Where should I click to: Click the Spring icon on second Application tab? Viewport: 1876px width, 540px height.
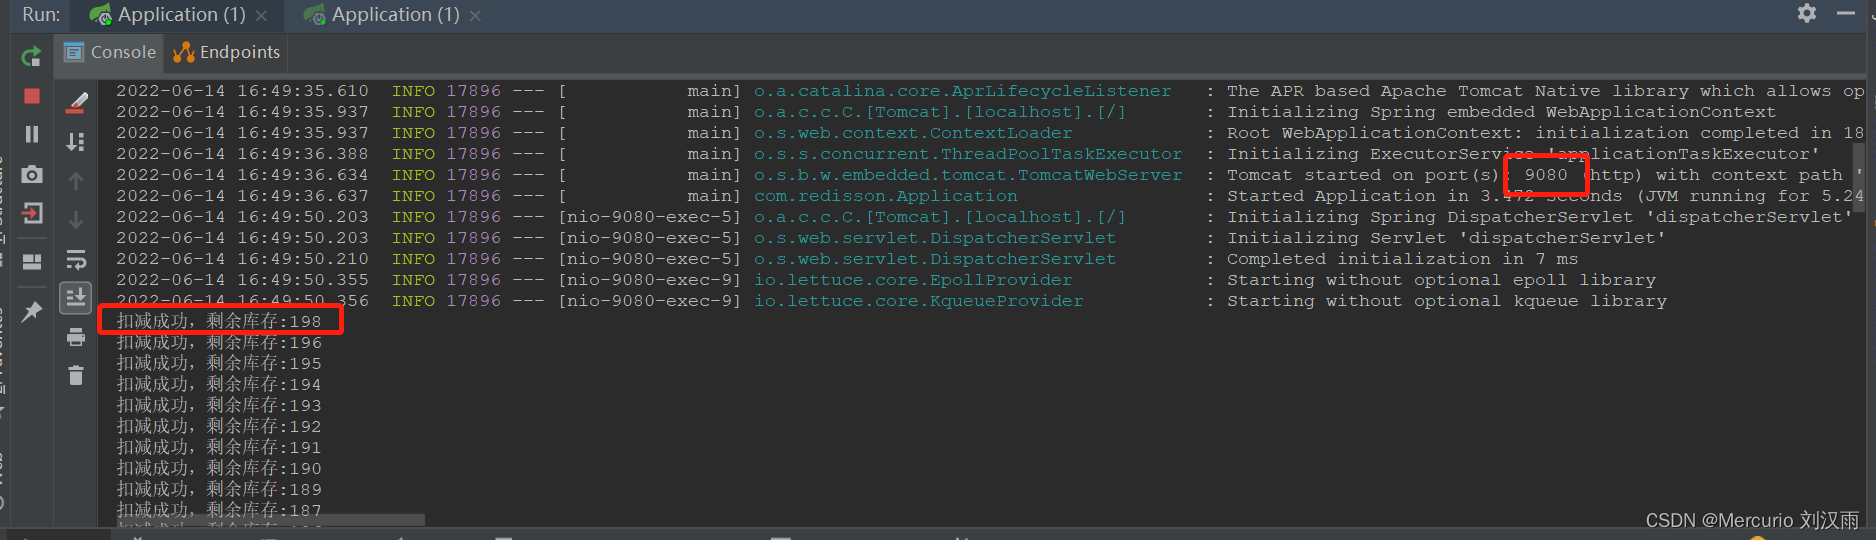click(314, 15)
